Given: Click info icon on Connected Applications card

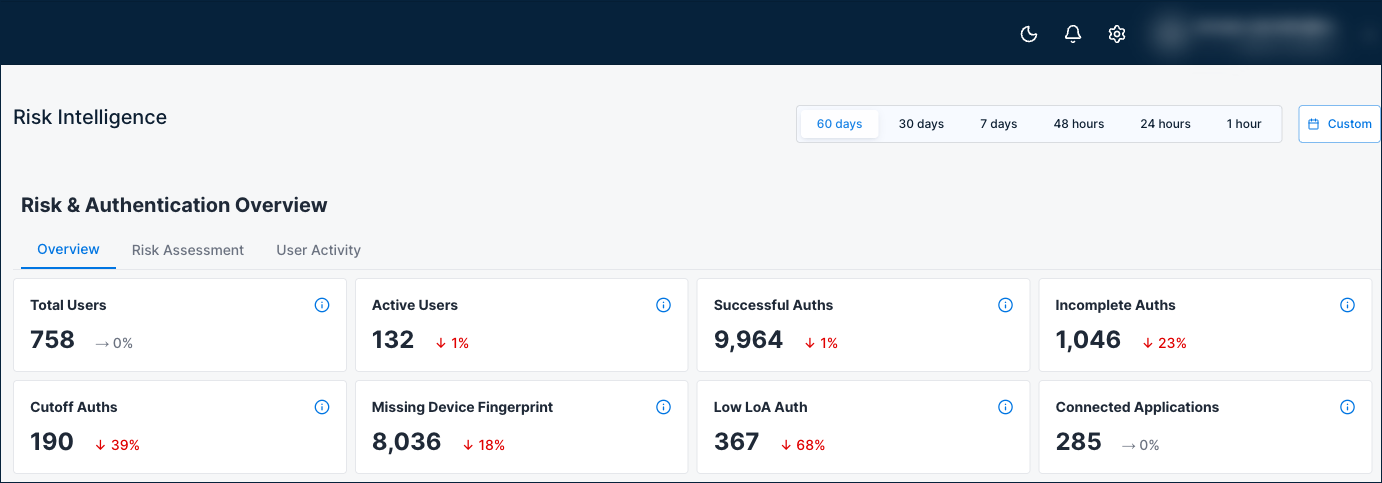Looking at the screenshot, I should (x=1347, y=407).
